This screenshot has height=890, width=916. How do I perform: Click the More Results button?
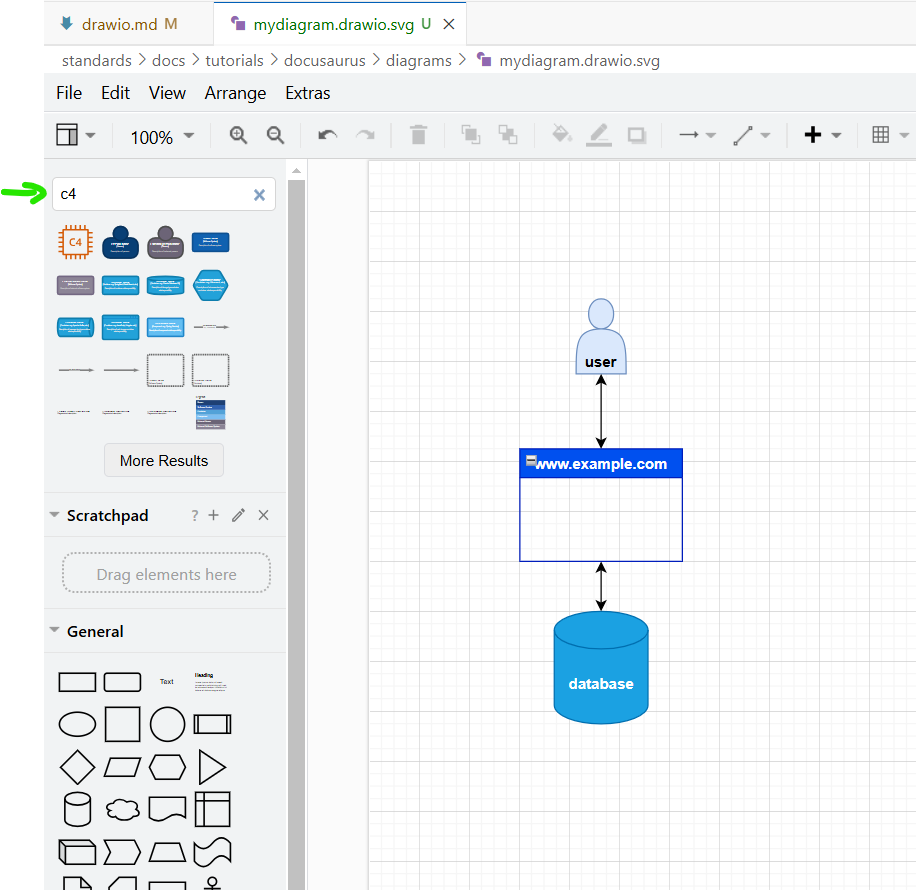click(x=164, y=461)
